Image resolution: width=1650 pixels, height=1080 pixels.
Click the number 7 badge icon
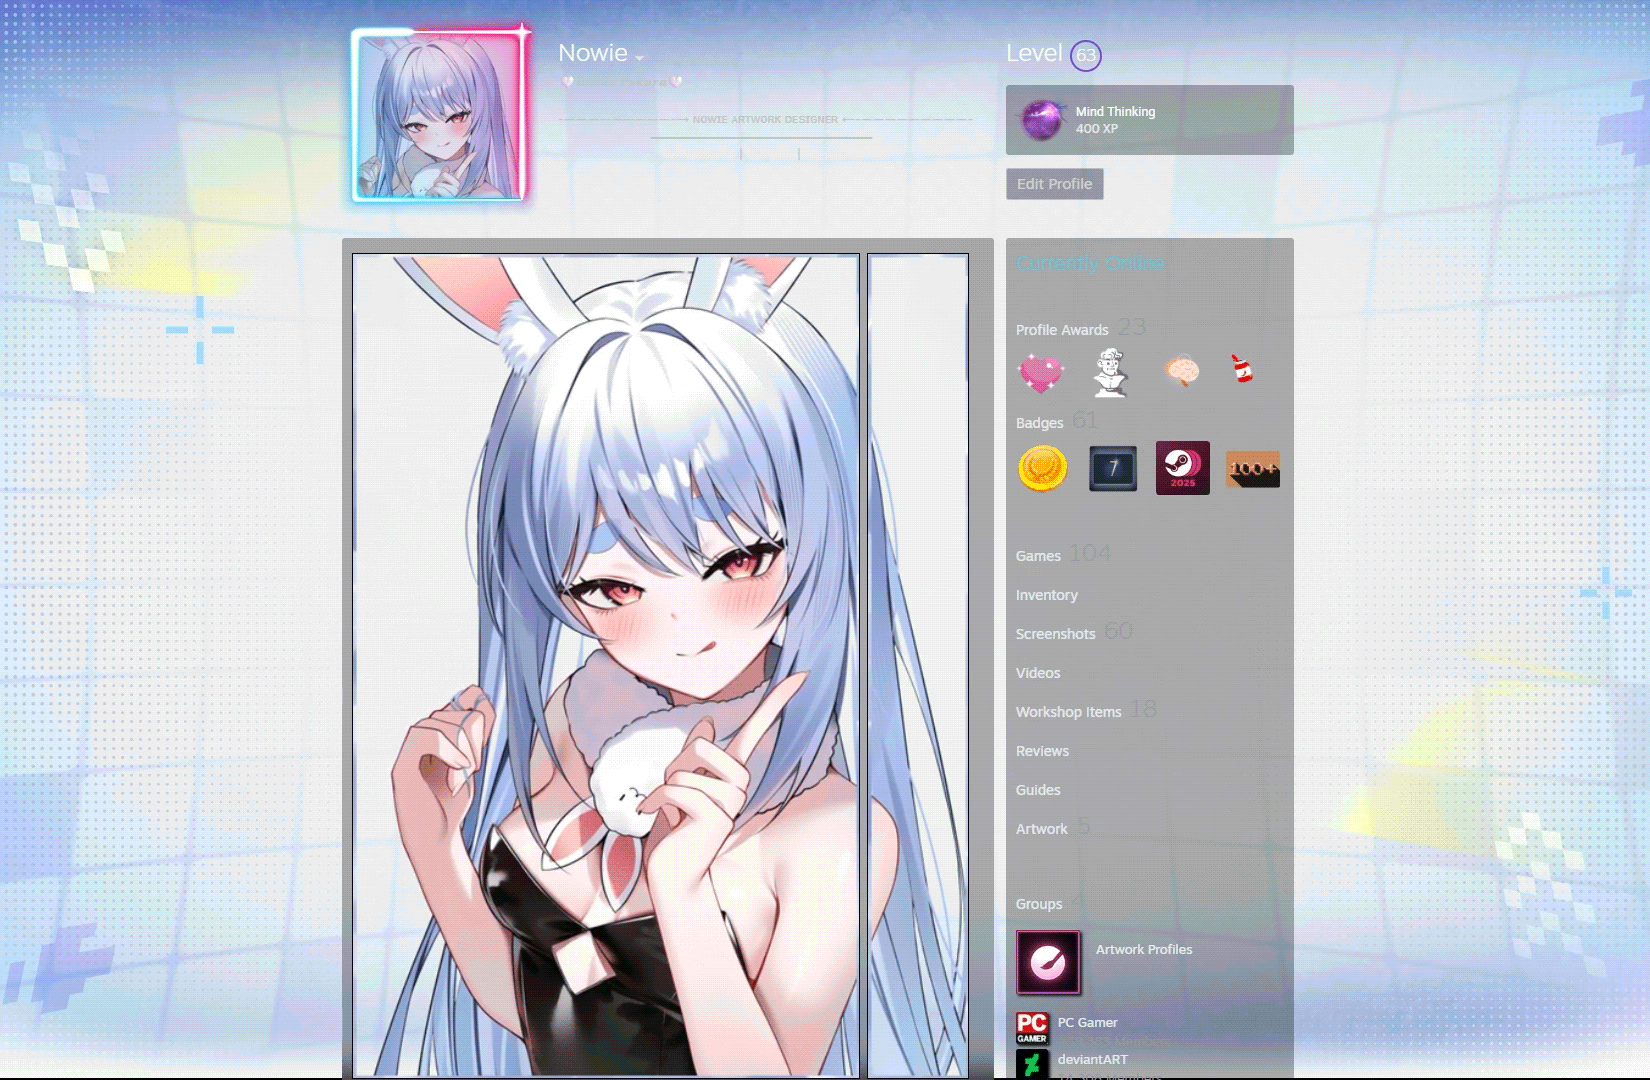point(1113,468)
